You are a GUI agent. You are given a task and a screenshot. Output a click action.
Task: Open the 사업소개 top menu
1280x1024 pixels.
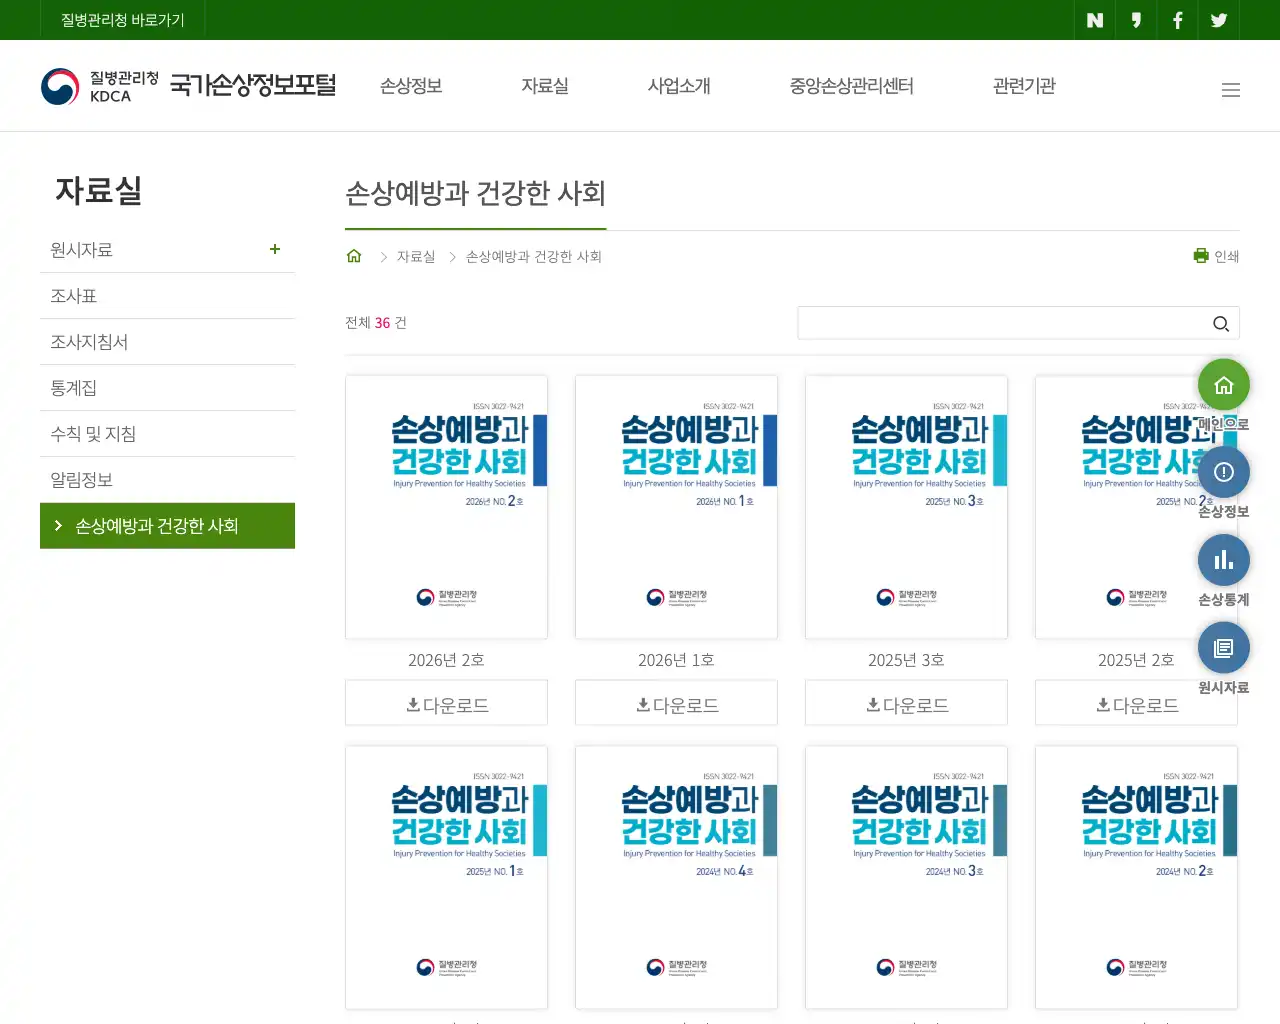[679, 86]
